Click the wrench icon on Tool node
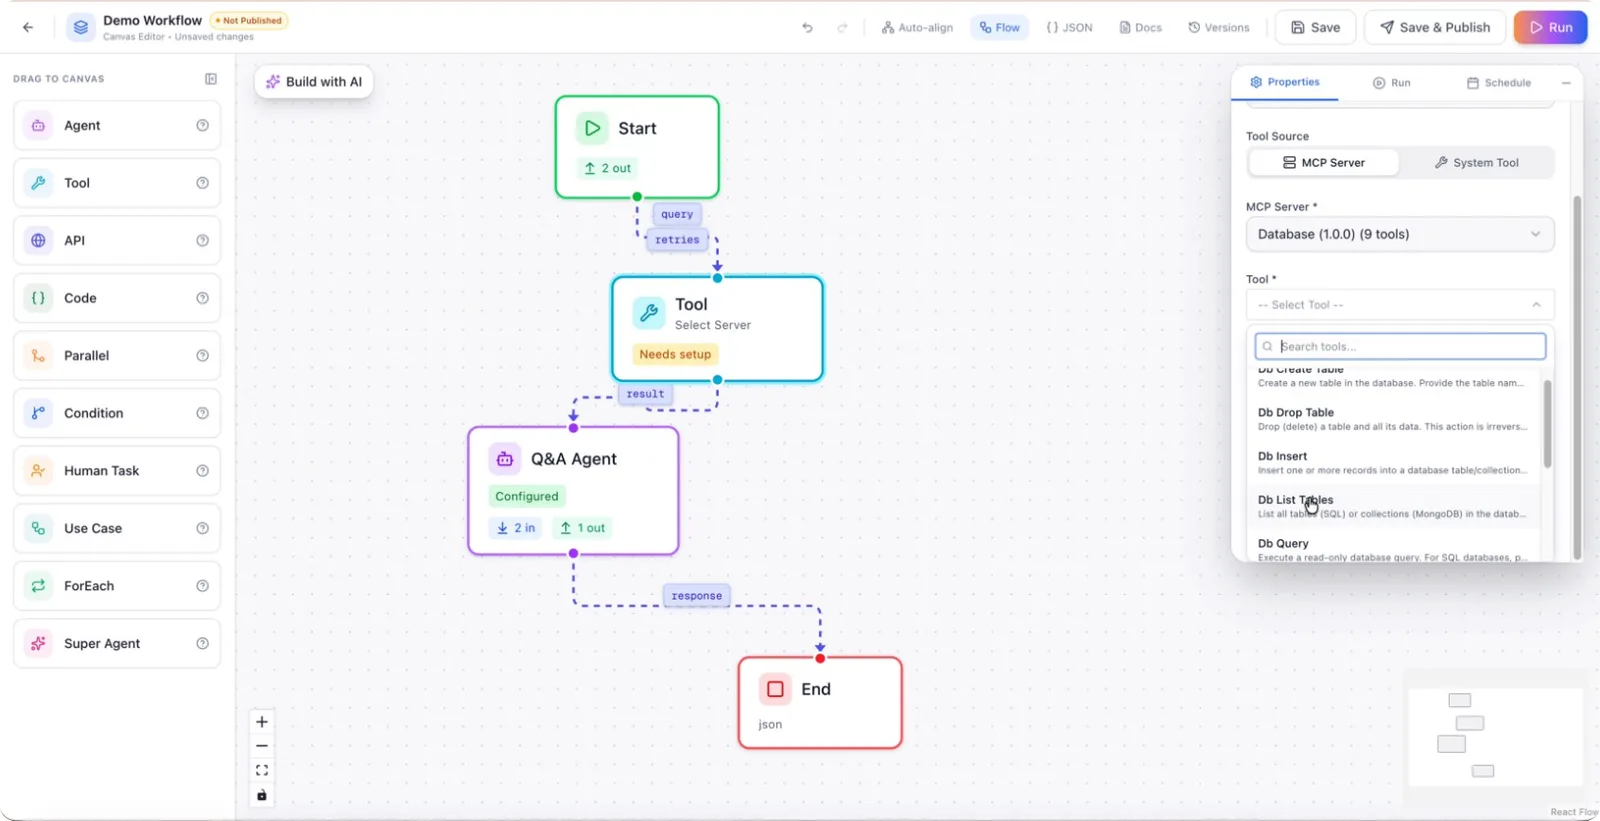This screenshot has height=821, width=1600. coord(649,313)
